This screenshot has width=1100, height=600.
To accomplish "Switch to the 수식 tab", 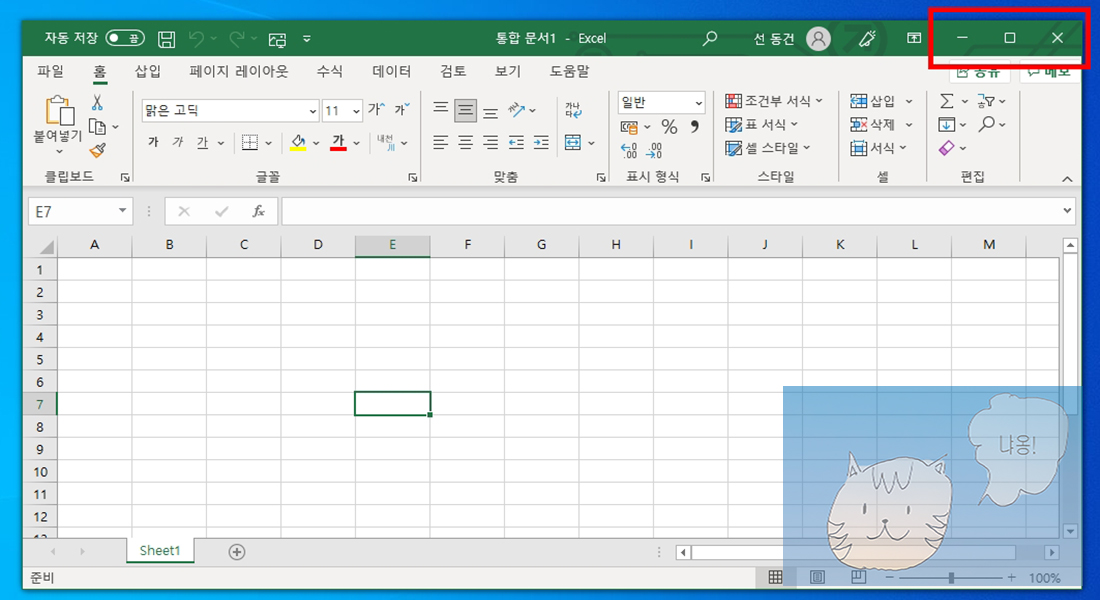I will (330, 71).
